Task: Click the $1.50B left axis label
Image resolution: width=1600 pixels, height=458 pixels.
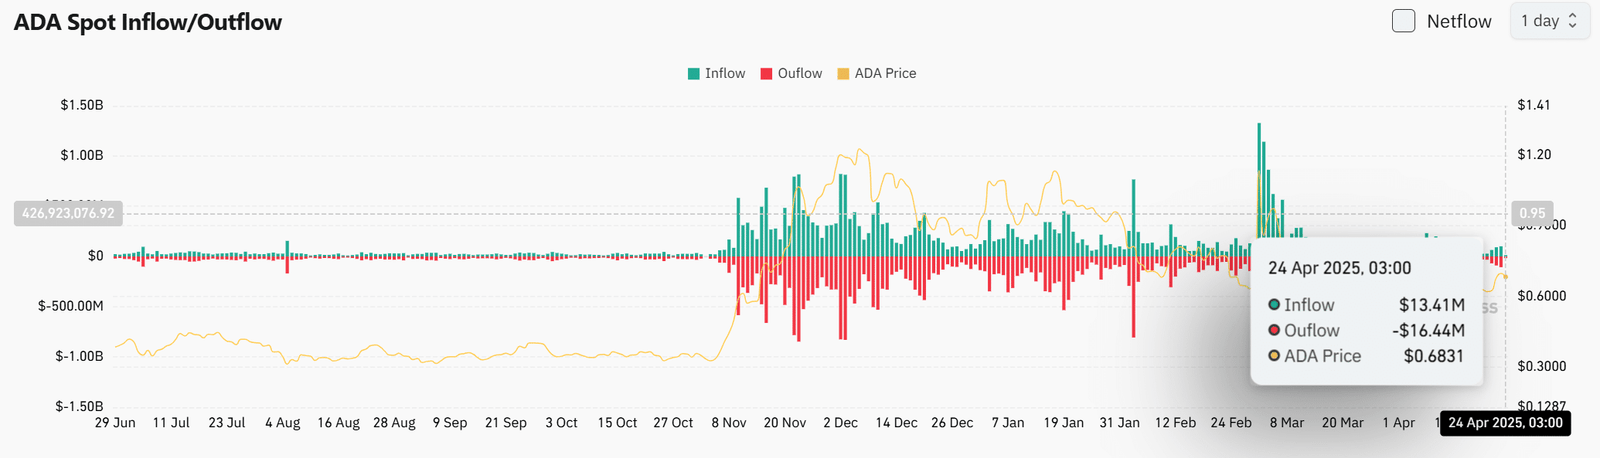Action: pyautogui.click(x=82, y=105)
